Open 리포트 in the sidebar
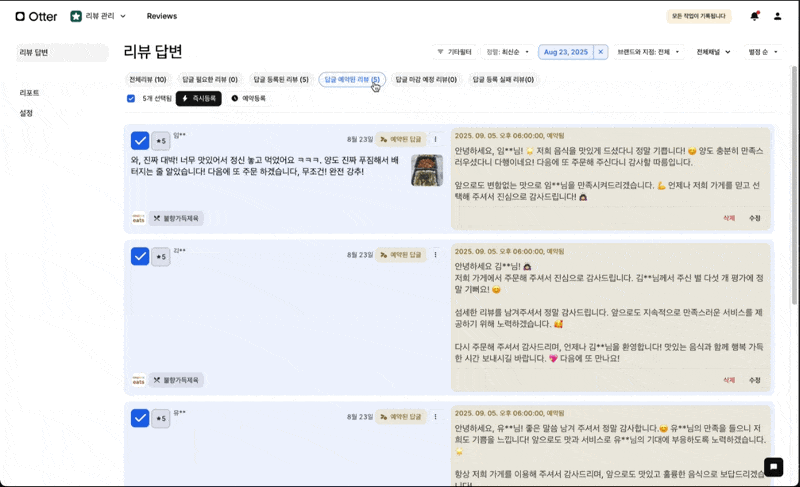 (x=29, y=93)
